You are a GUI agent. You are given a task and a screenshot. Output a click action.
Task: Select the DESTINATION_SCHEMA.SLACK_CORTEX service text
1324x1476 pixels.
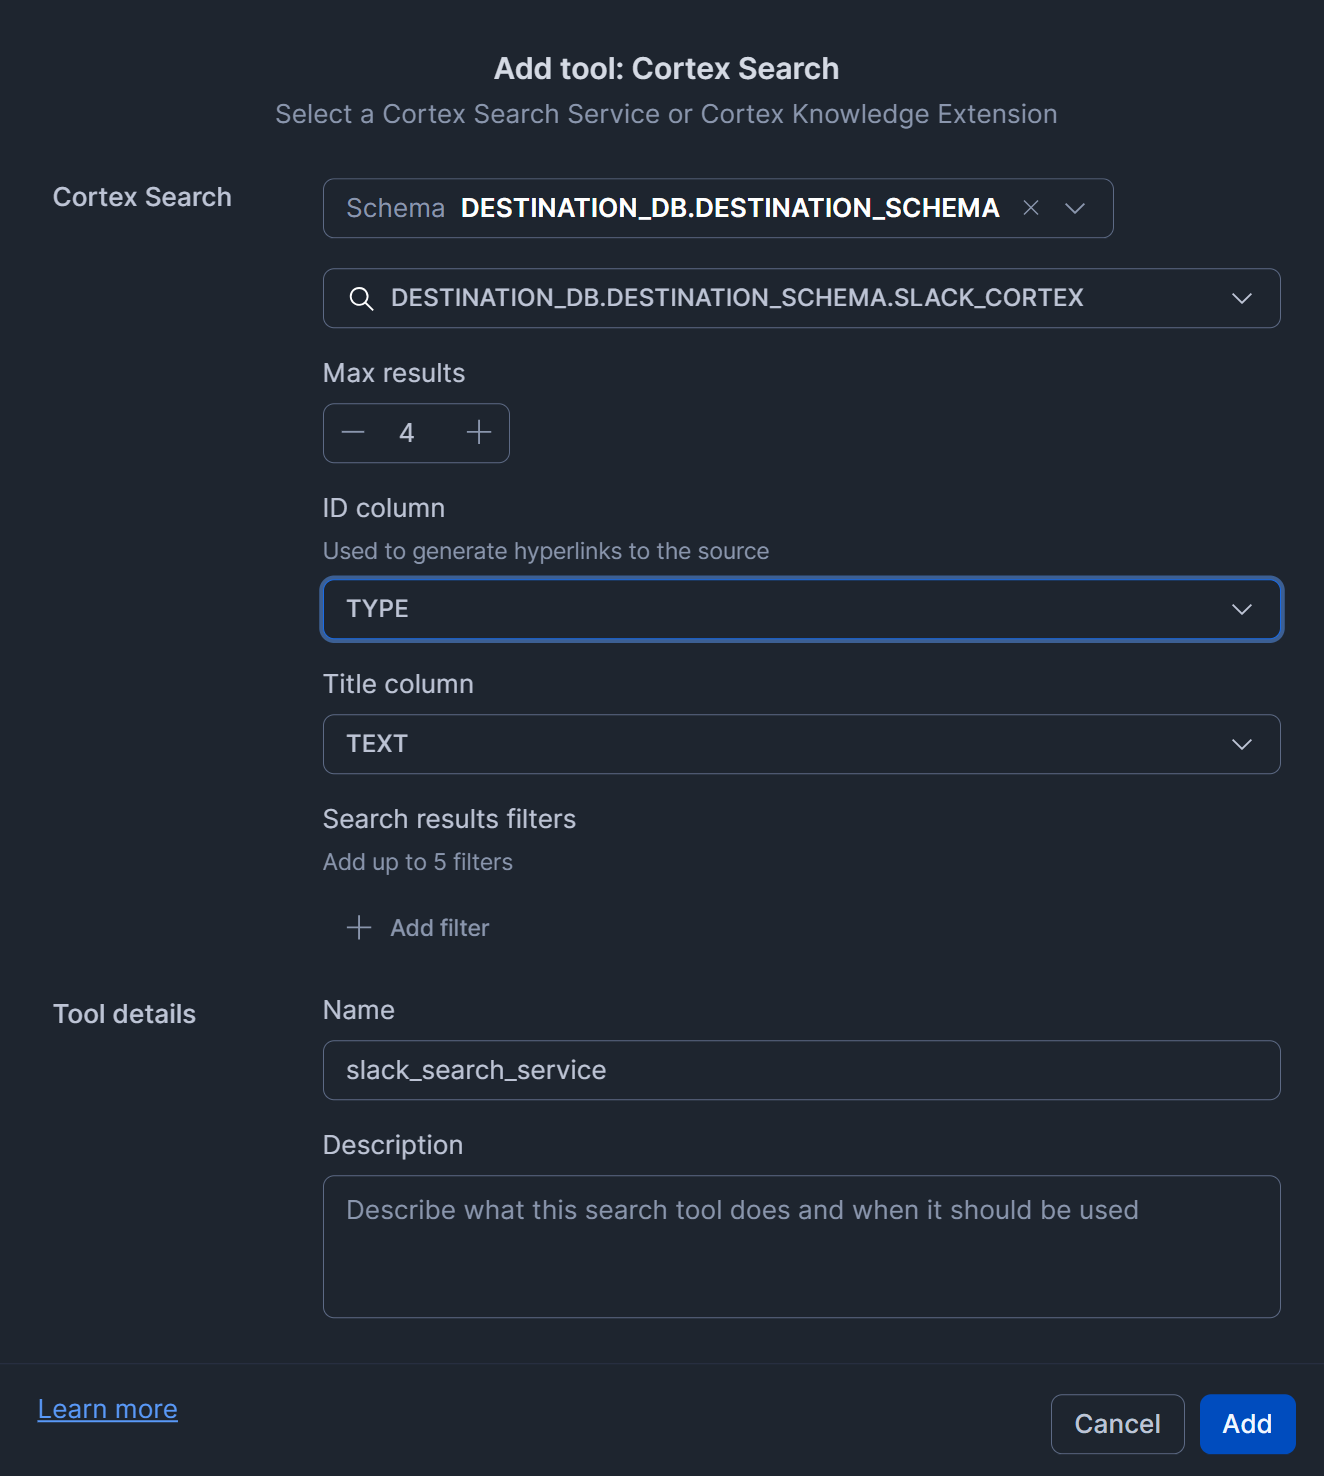pyautogui.click(x=737, y=298)
